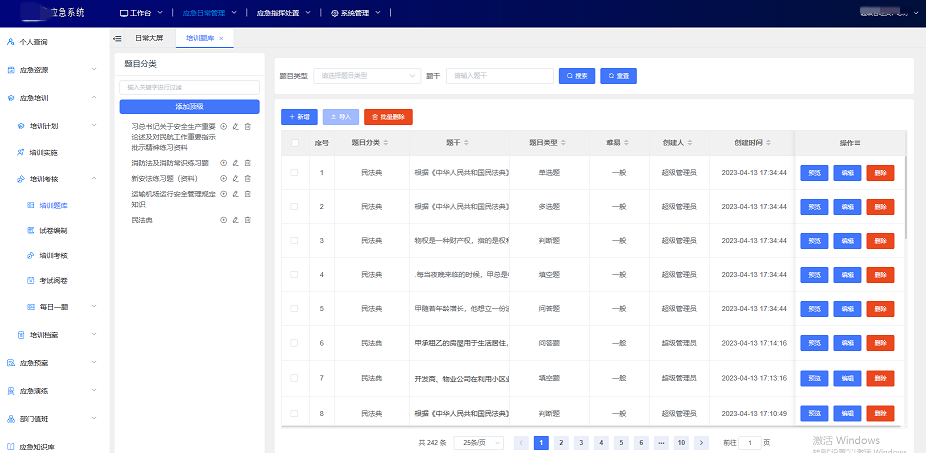Delete the 民法典 category in the tree
The width and height of the screenshot is (926, 453).
pos(247,220)
